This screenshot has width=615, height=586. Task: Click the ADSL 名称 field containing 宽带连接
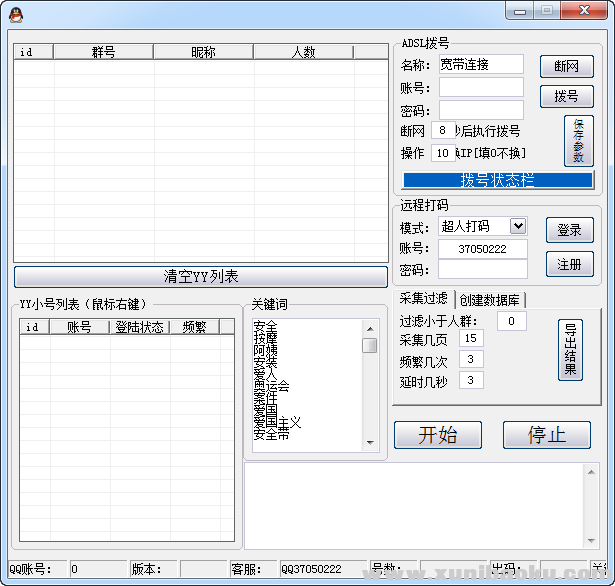coord(481,64)
